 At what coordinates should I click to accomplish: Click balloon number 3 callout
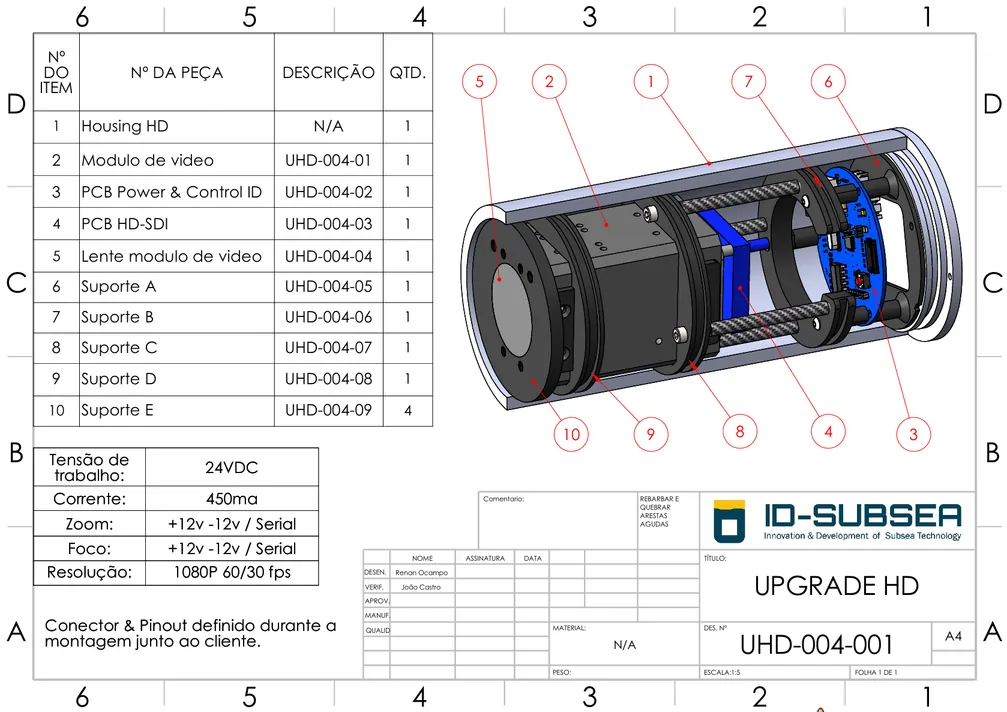pyautogui.click(x=913, y=434)
